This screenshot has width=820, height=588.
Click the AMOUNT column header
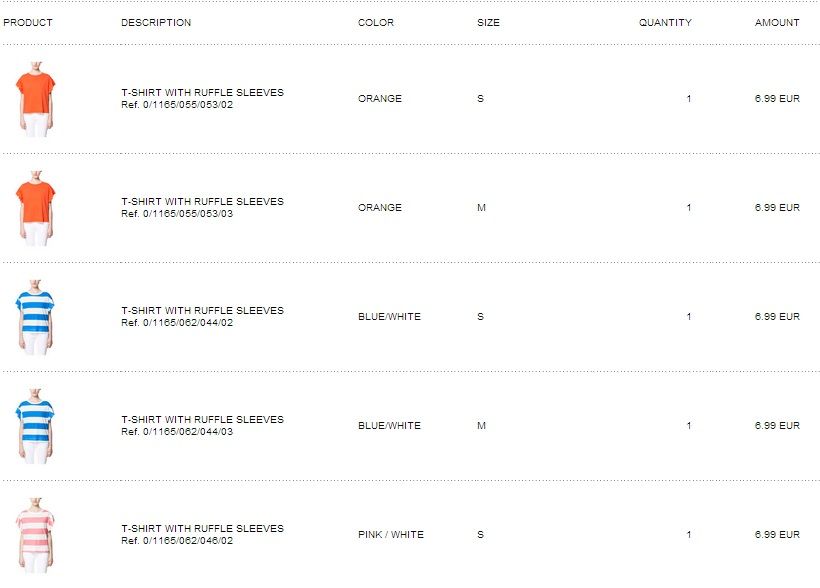777,22
